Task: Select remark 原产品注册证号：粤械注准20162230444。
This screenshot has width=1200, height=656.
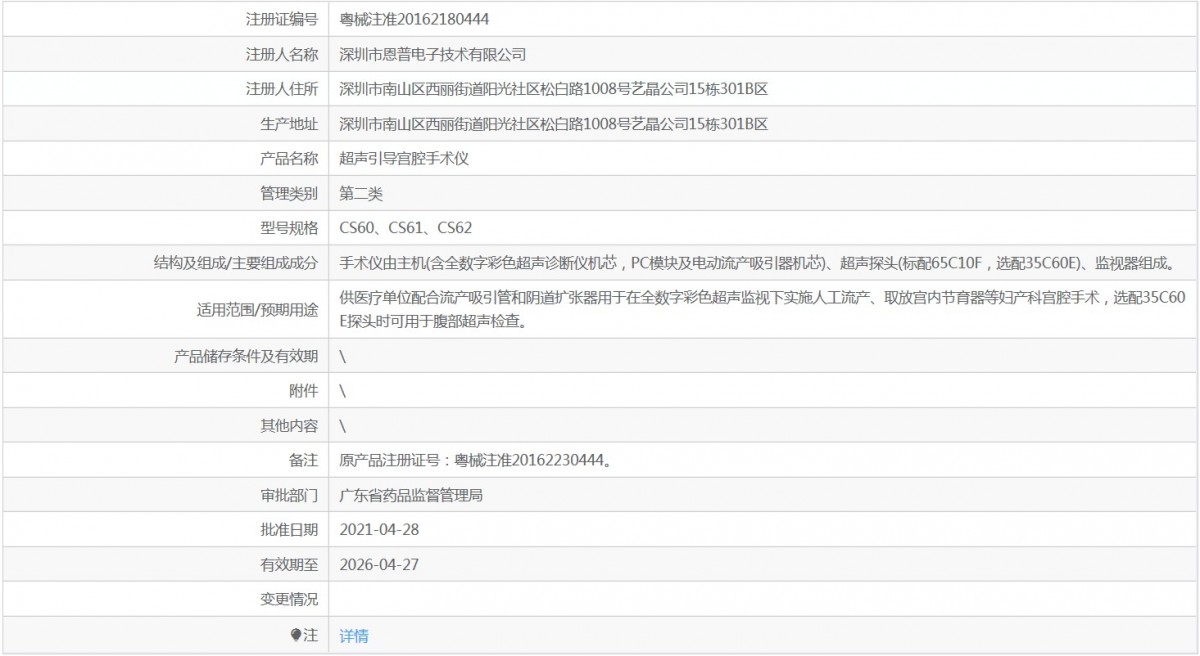Action: tap(476, 461)
